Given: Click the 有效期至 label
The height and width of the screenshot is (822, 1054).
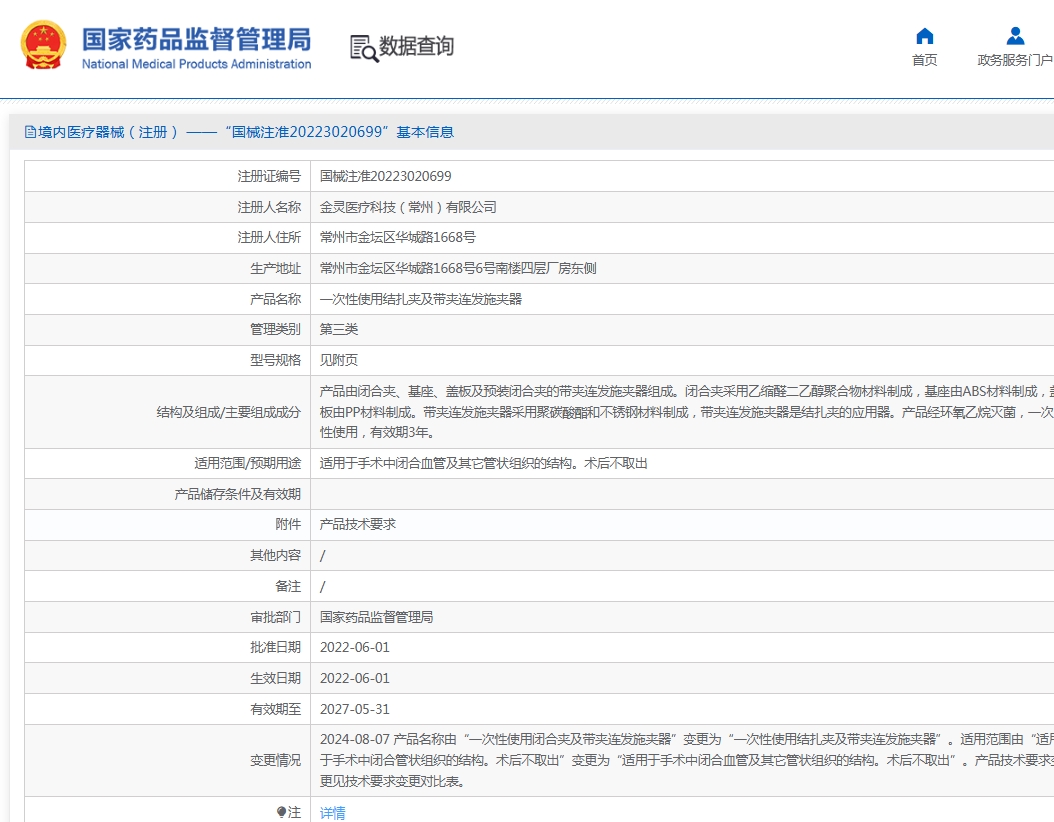Looking at the screenshot, I should click(x=276, y=709).
